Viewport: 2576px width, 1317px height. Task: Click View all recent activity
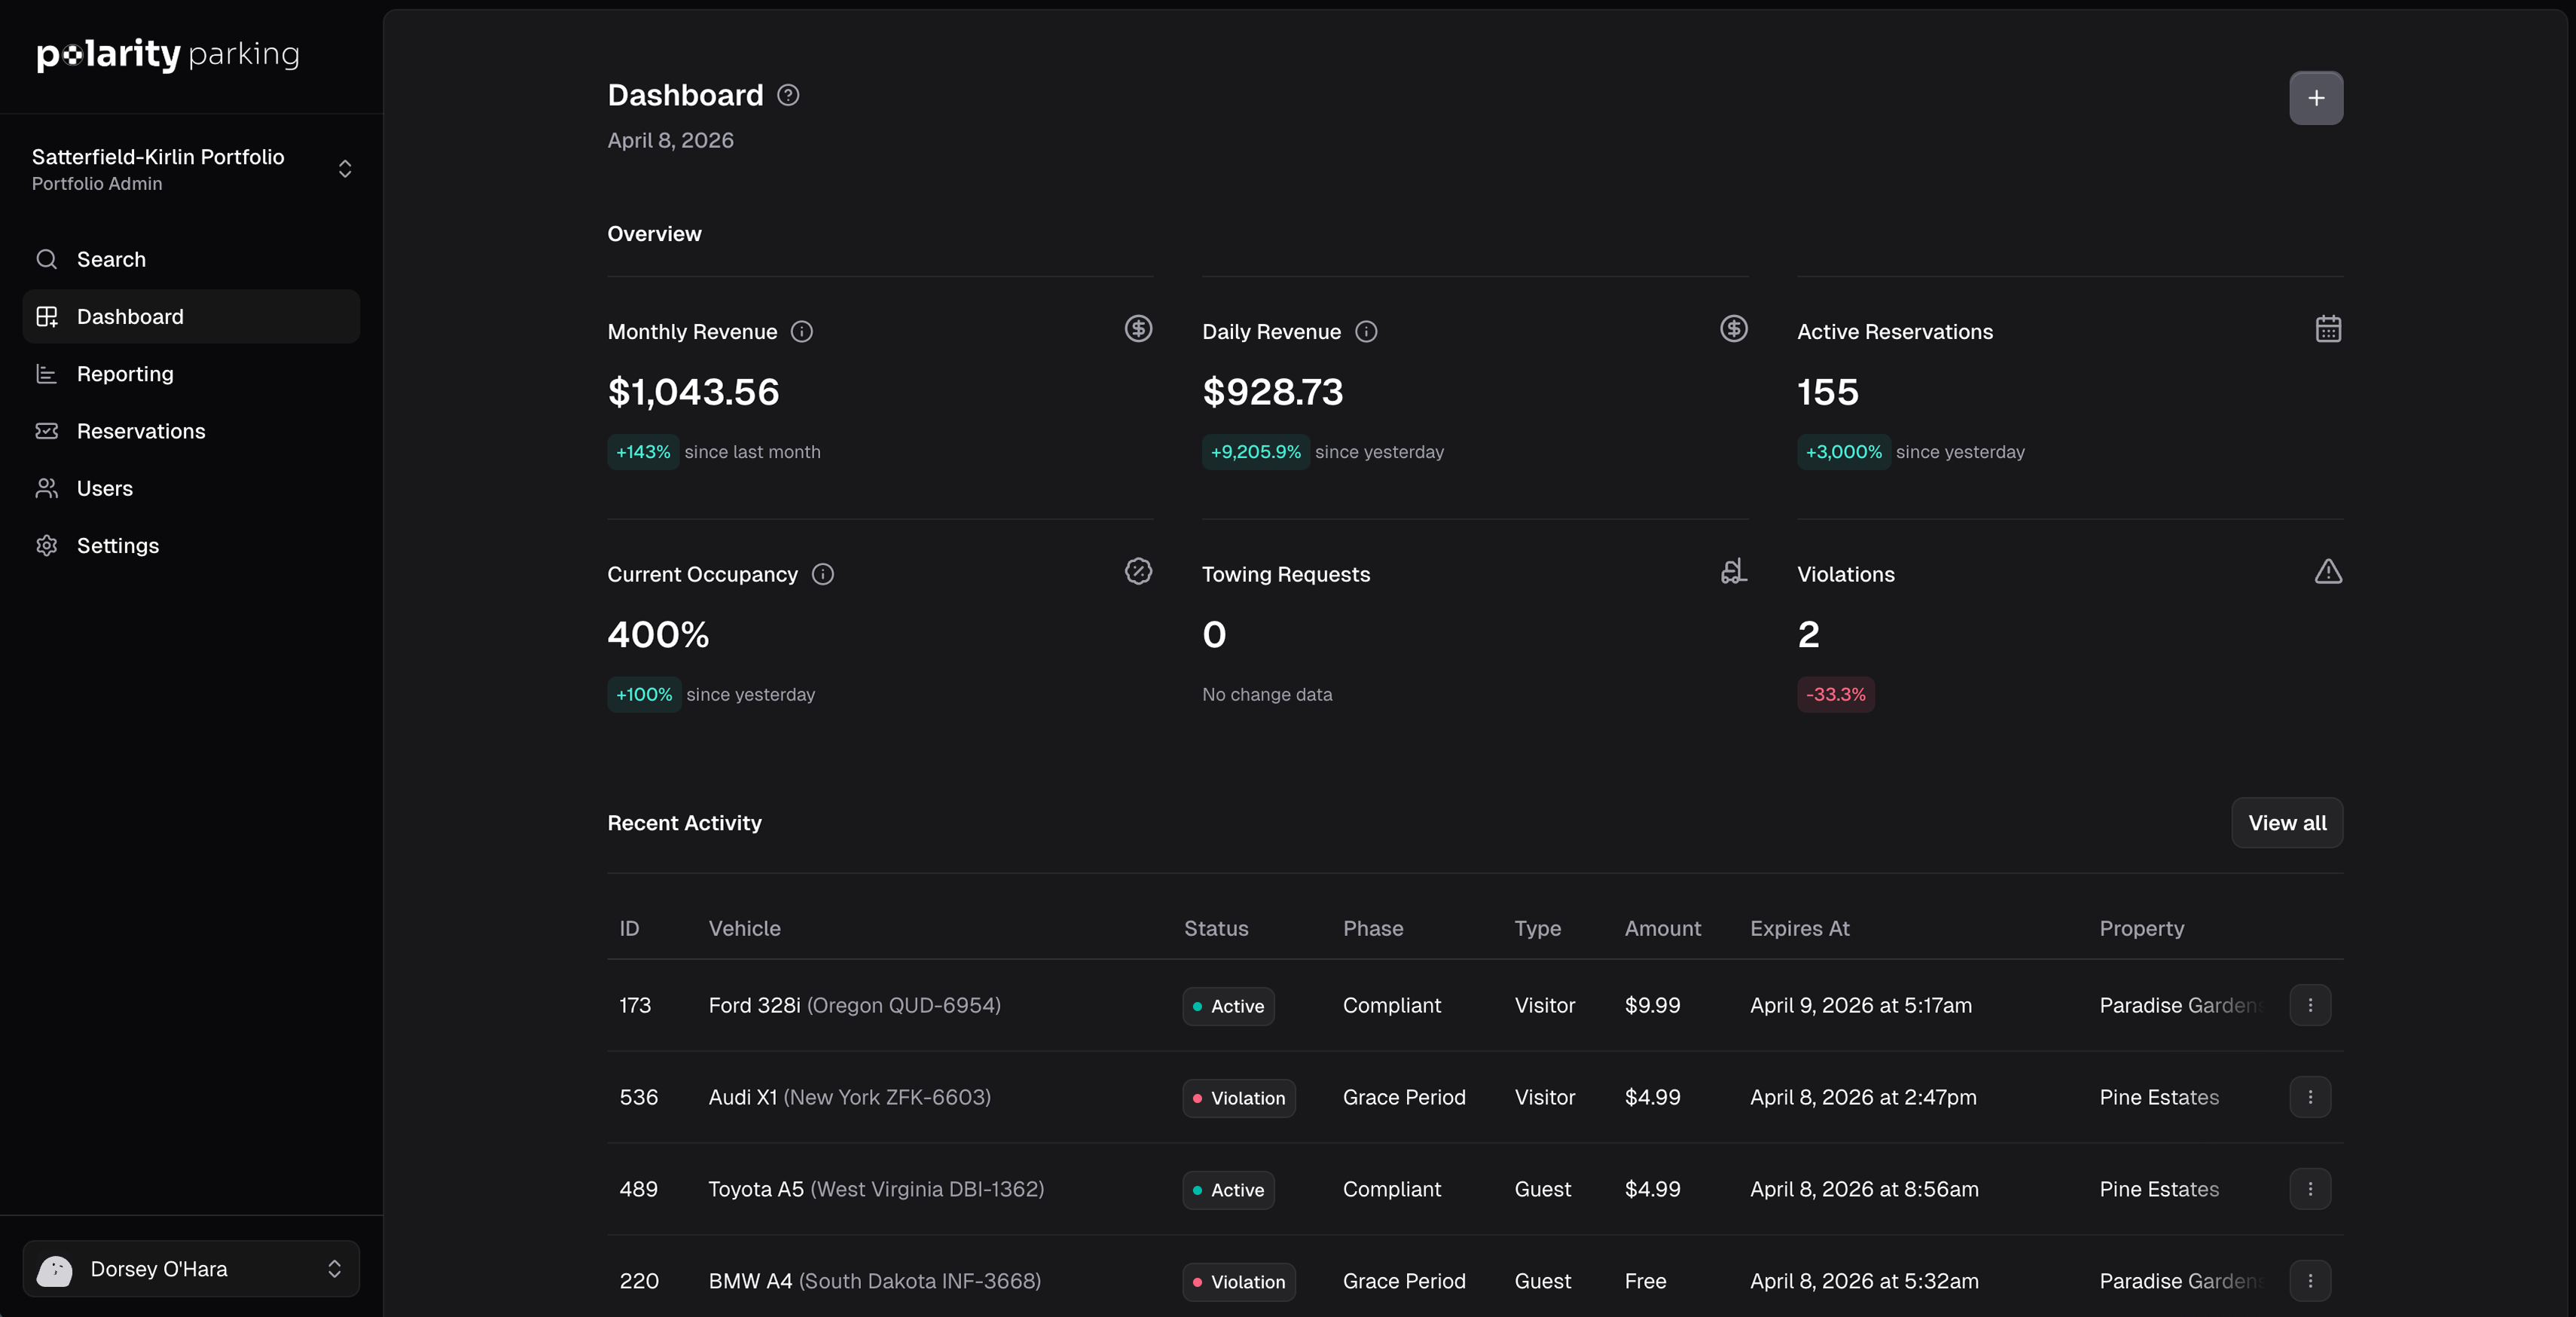pos(2286,823)
